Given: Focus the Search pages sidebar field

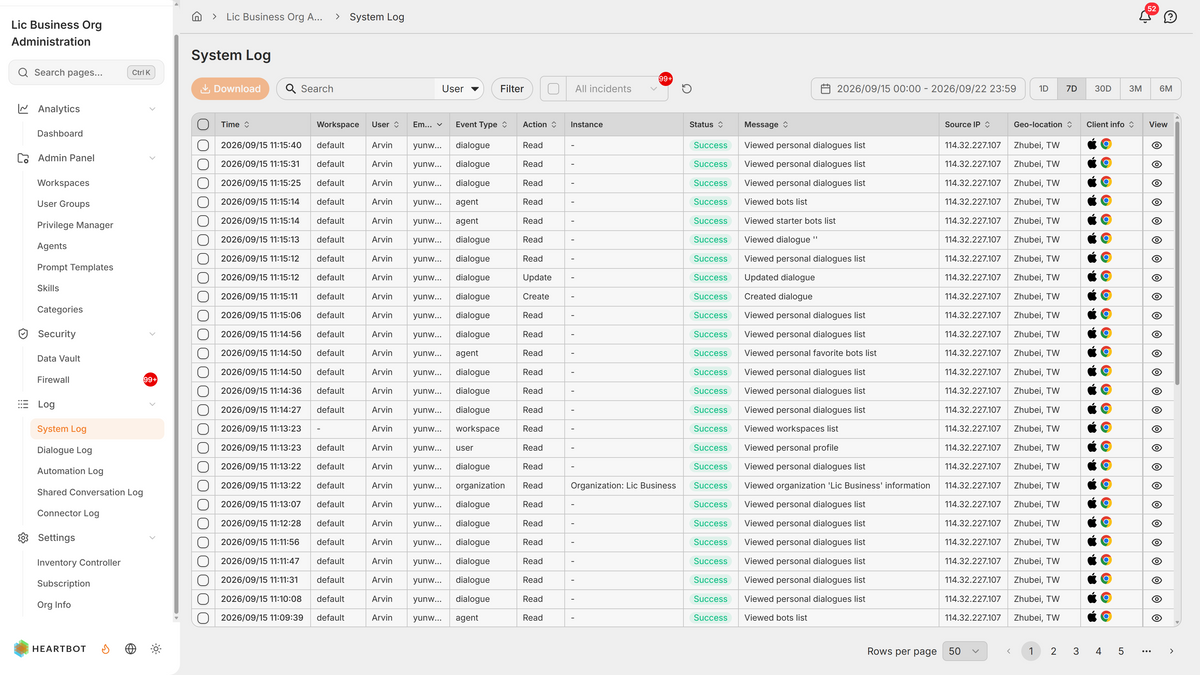Looking at the screenshot, I should point(86,72).
